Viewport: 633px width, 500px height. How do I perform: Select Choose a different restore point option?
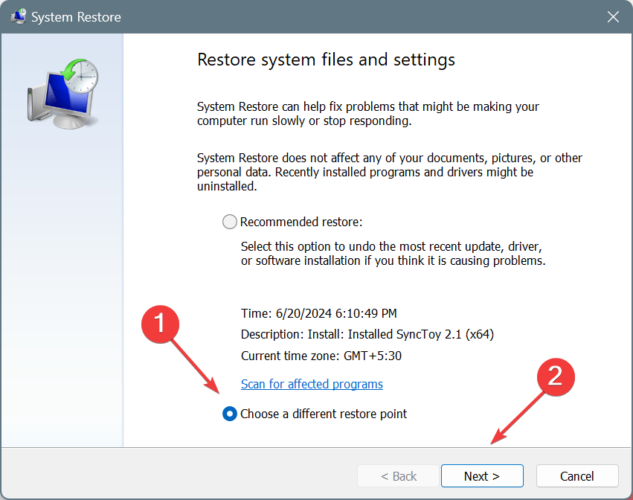pos(229,414)
